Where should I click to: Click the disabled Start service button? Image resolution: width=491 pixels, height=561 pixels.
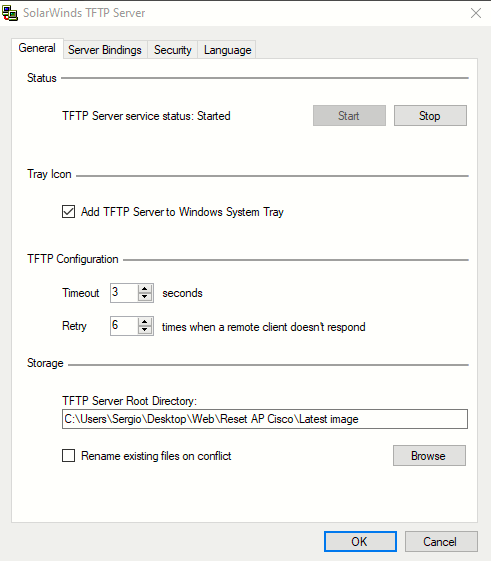coord(349,116)
